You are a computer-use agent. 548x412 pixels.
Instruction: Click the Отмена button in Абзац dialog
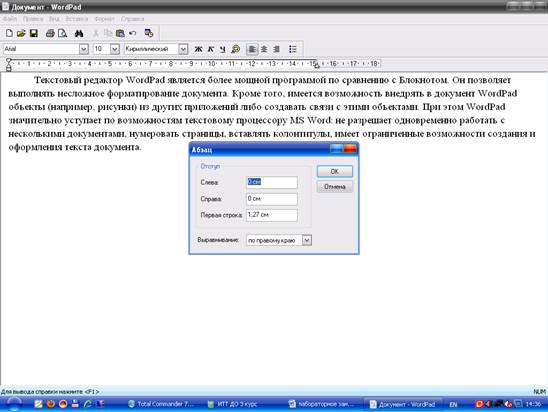(334, 187)
